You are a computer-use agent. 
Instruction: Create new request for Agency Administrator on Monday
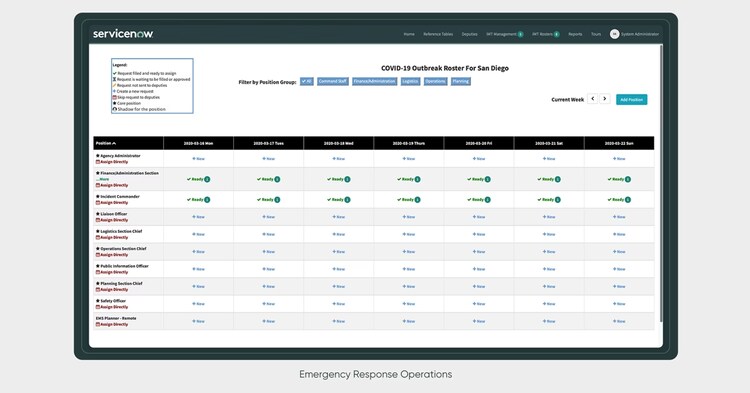coord(199,159)
